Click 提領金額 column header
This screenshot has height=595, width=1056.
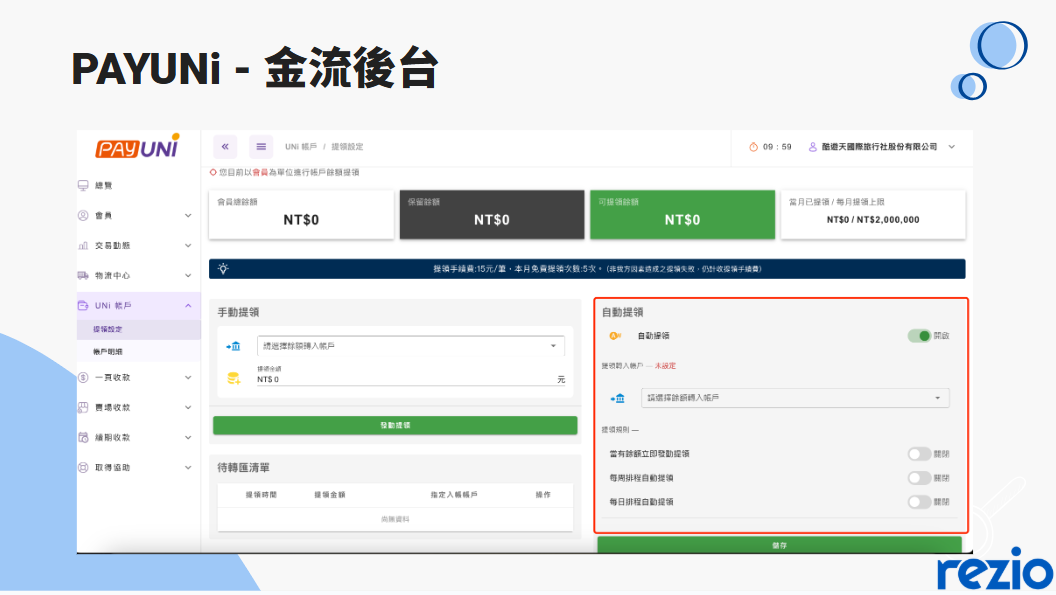coord(329,495)
